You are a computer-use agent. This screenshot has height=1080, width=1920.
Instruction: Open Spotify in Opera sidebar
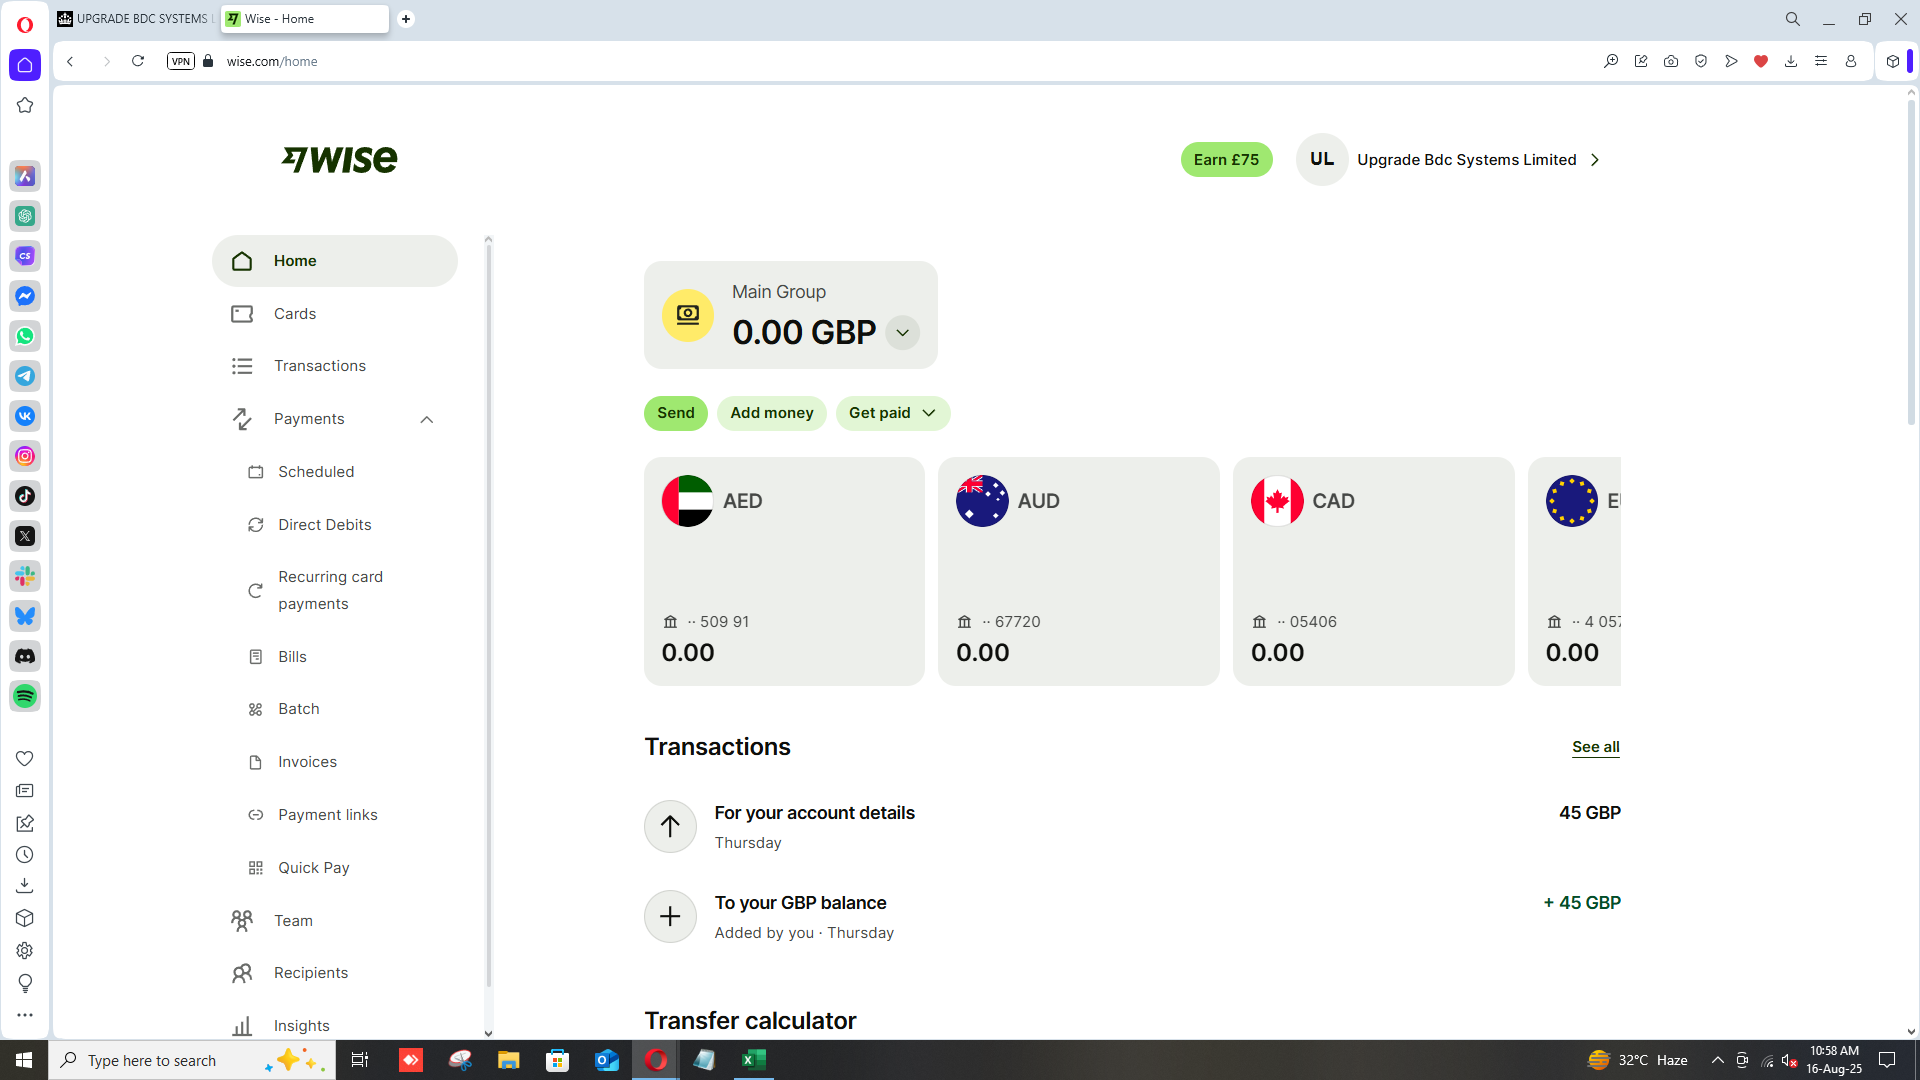click(x=25, y=696)
